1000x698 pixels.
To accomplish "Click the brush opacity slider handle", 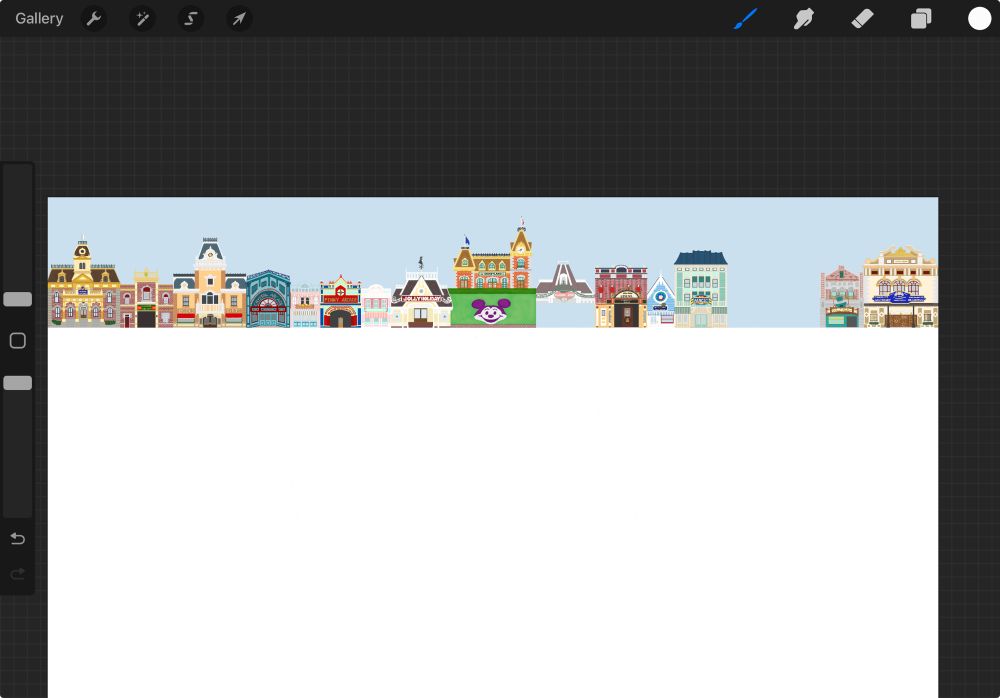I will tap(18, 383).
